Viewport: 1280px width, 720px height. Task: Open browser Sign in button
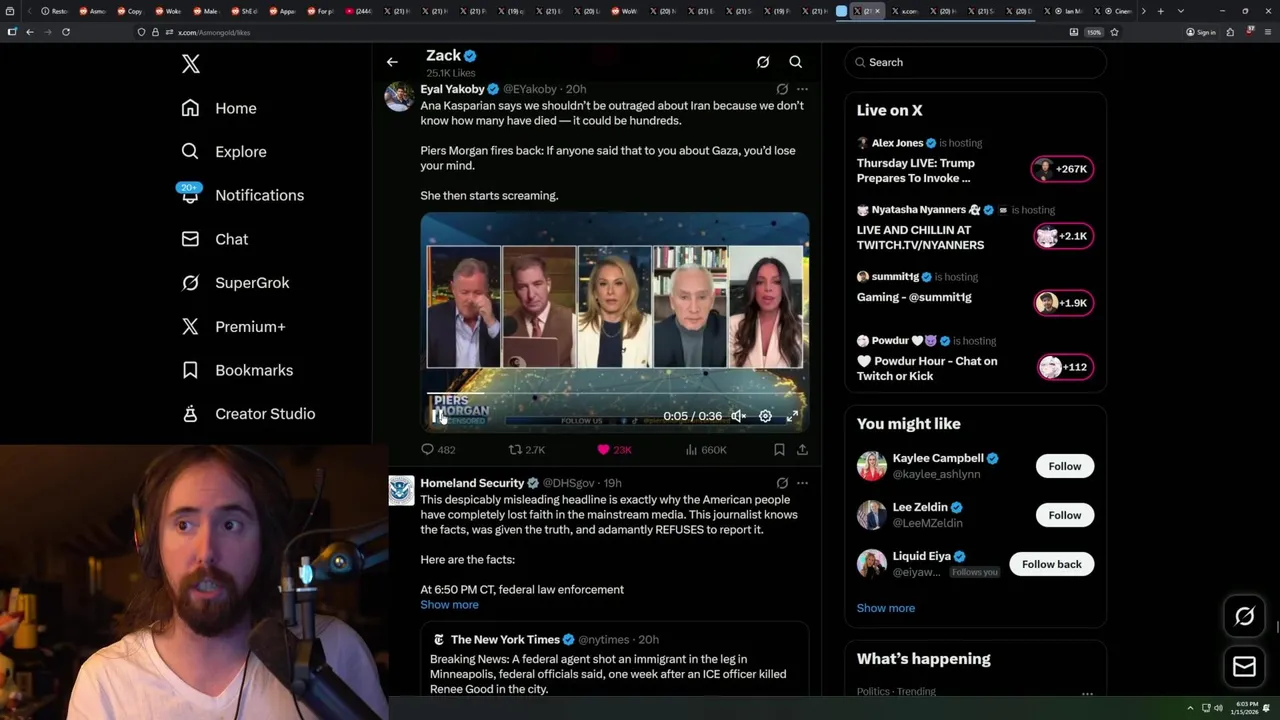[1201, 32]
